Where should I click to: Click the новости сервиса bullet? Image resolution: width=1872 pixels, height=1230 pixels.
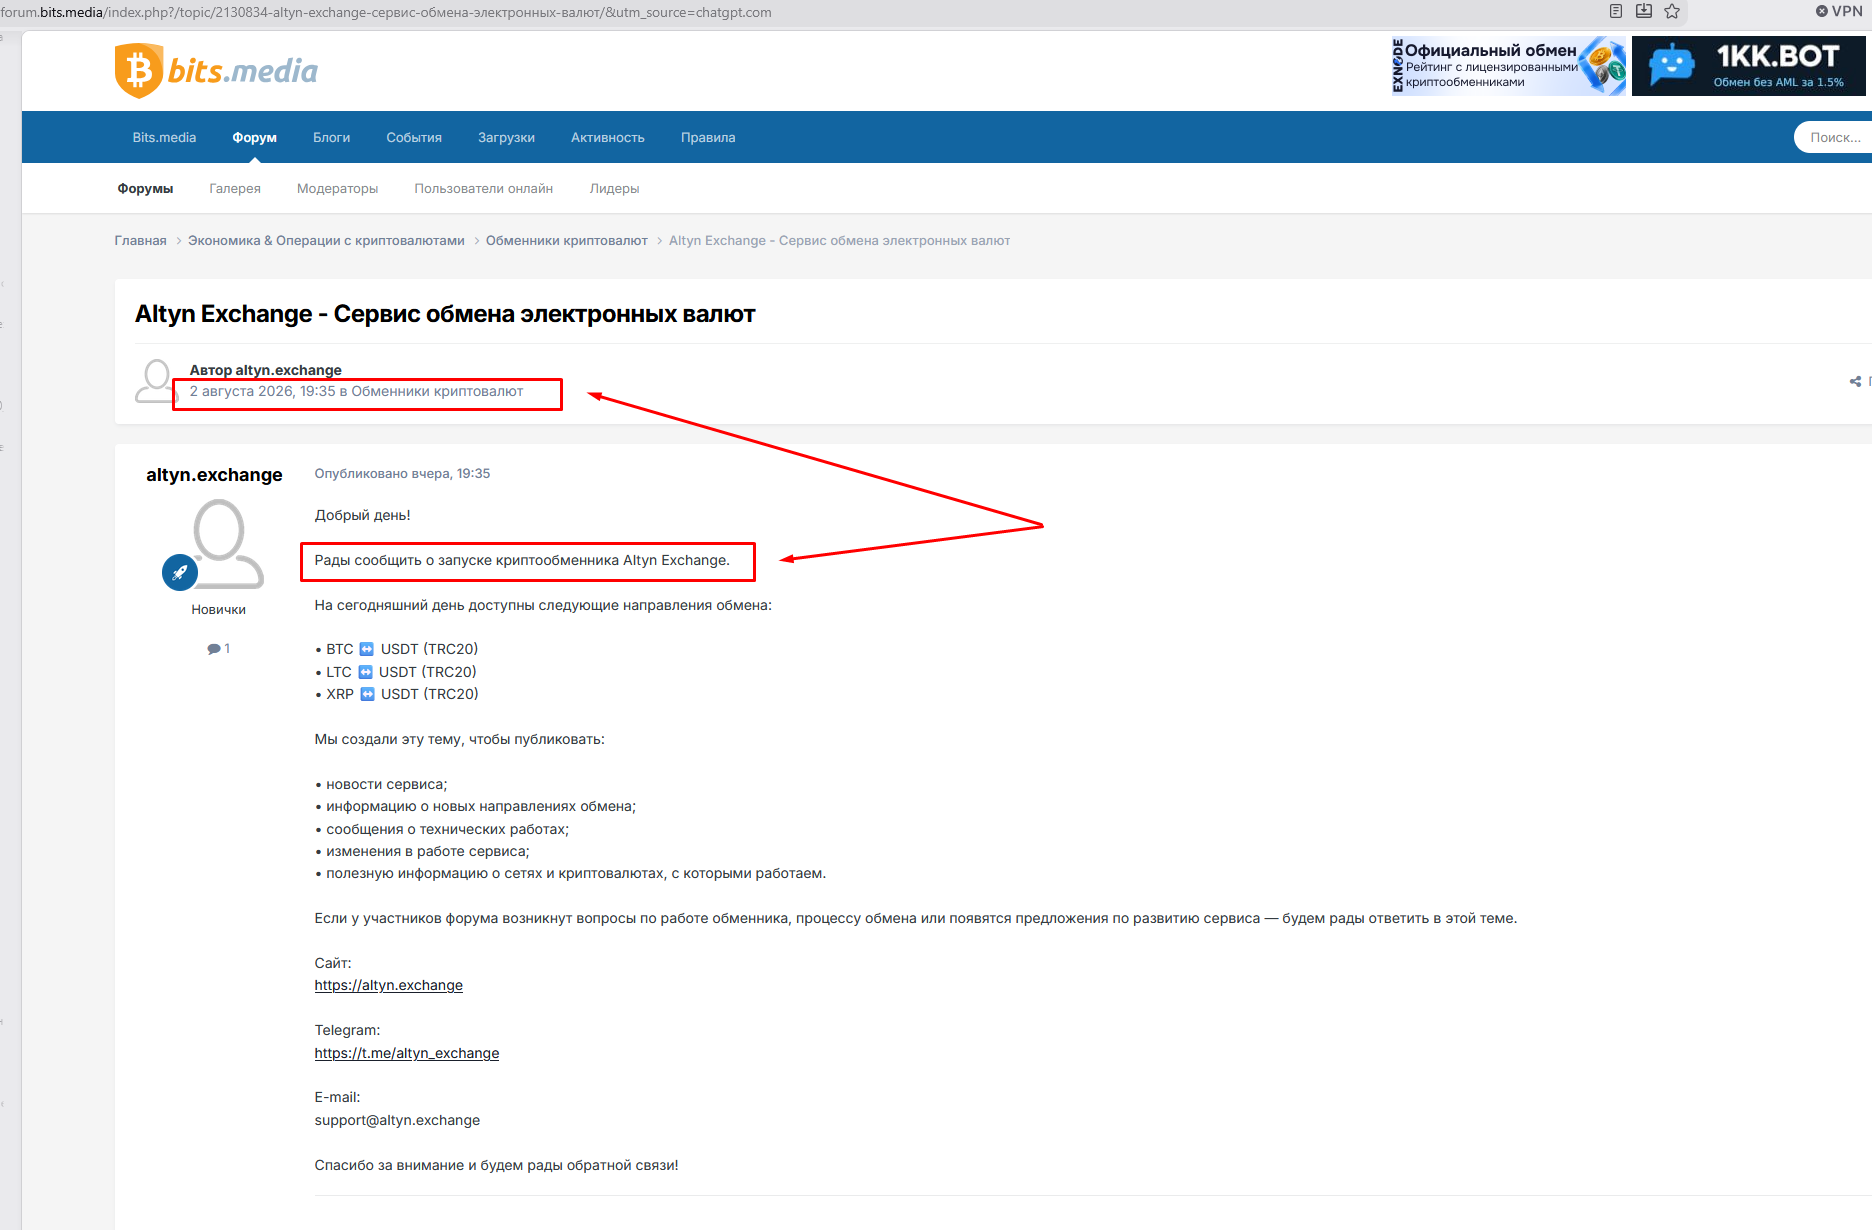point(381,785)
